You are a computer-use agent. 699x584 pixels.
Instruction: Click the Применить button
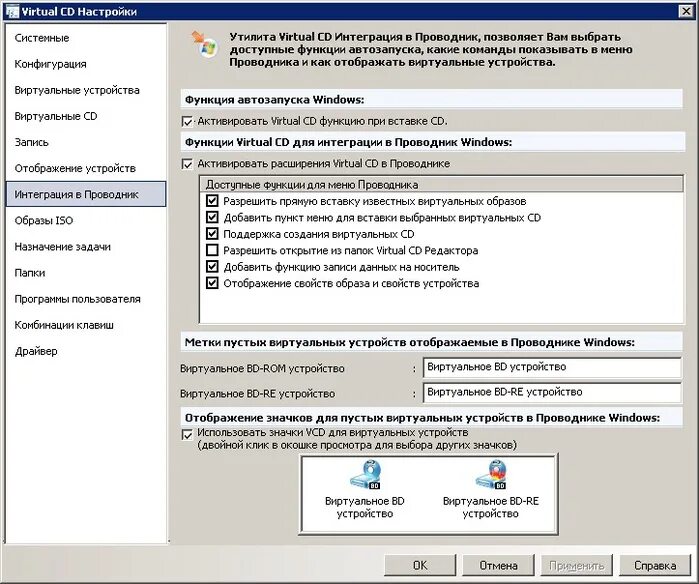576,565
